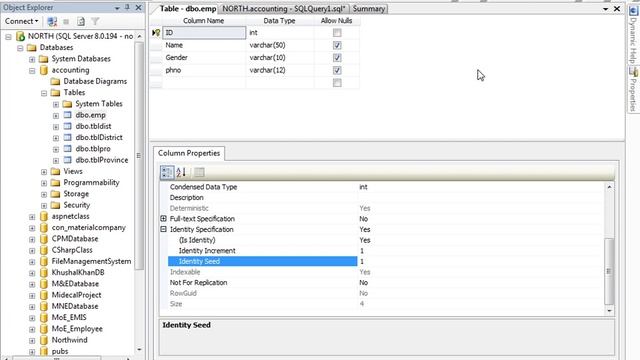Viewport: 640px width, 360px height.
Task: Toggle Allow Nulls in the empty new row
Action: [x=337, y=83]
